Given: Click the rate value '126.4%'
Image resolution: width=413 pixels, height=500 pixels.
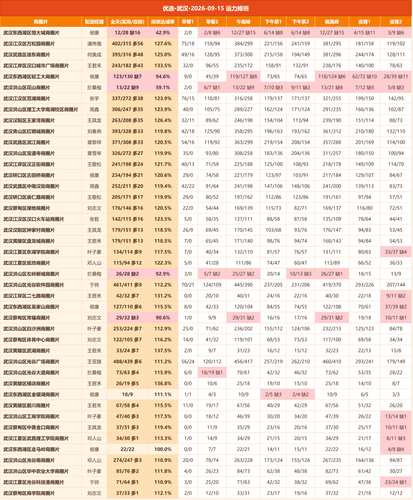Looking at the screenshot, I should click(163, 120).
